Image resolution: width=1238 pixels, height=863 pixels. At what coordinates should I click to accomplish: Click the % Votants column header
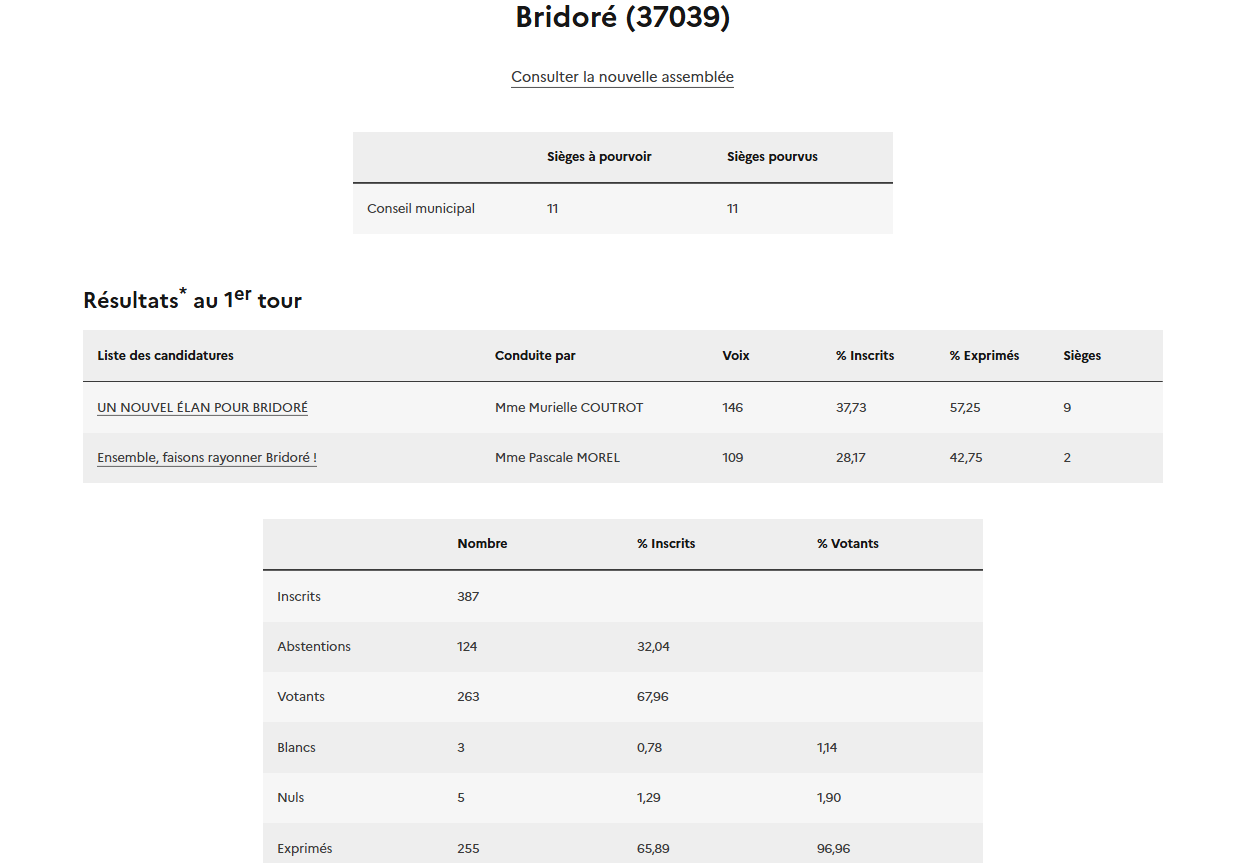(848, 544)
